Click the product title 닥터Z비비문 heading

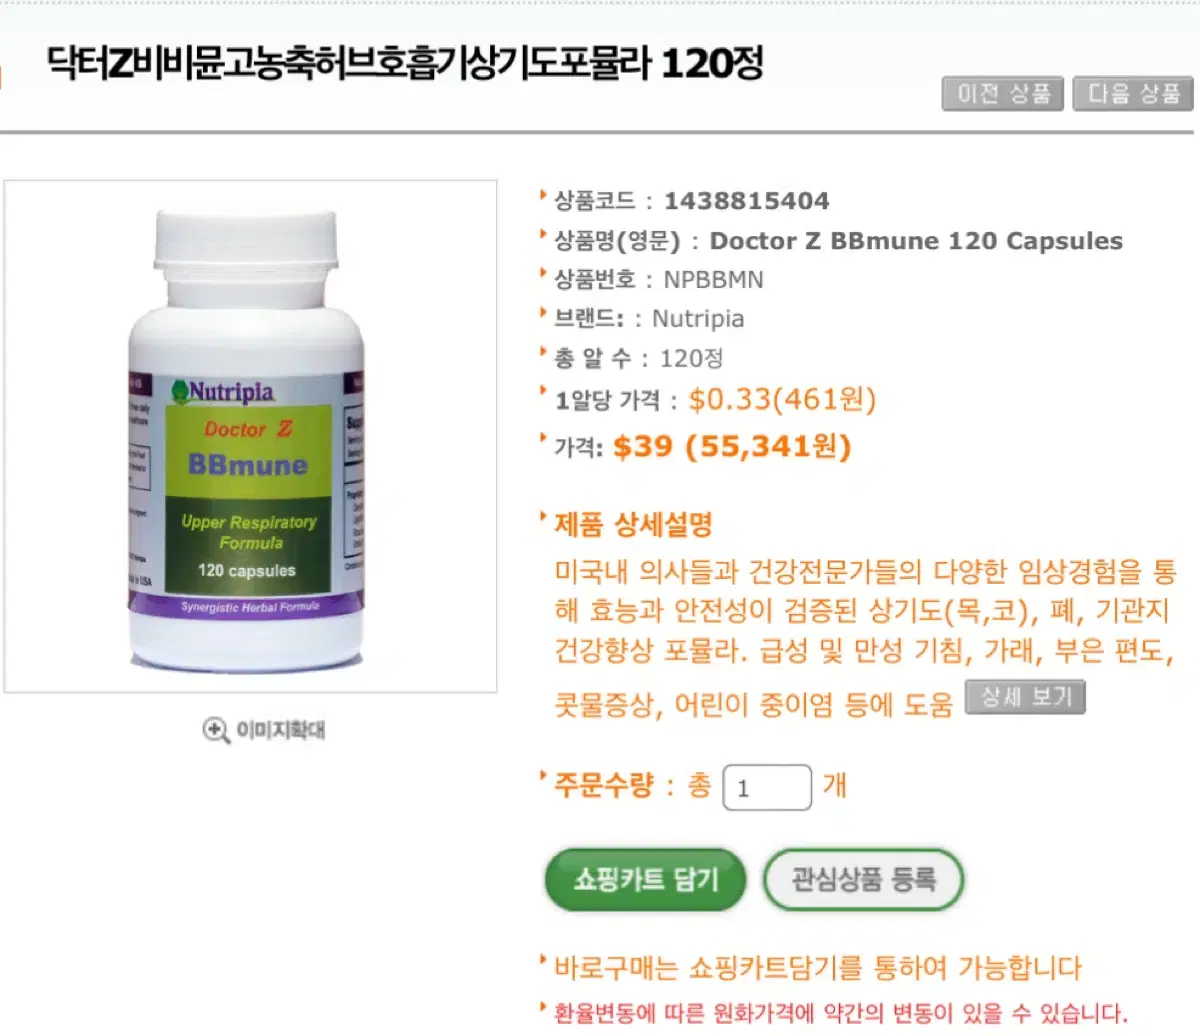pyautogui.click(x=405, y=63)
